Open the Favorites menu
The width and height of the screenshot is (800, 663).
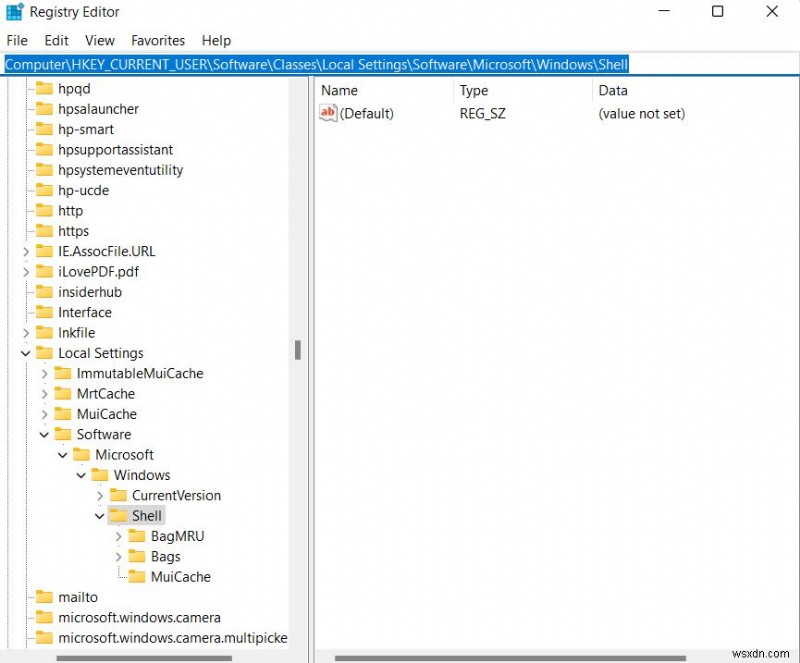157,40
